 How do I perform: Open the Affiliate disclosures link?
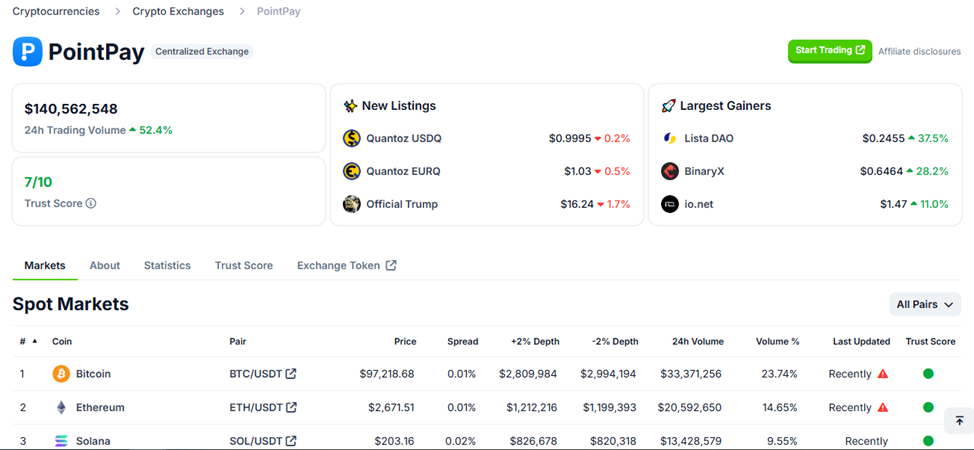pos(919,52)
